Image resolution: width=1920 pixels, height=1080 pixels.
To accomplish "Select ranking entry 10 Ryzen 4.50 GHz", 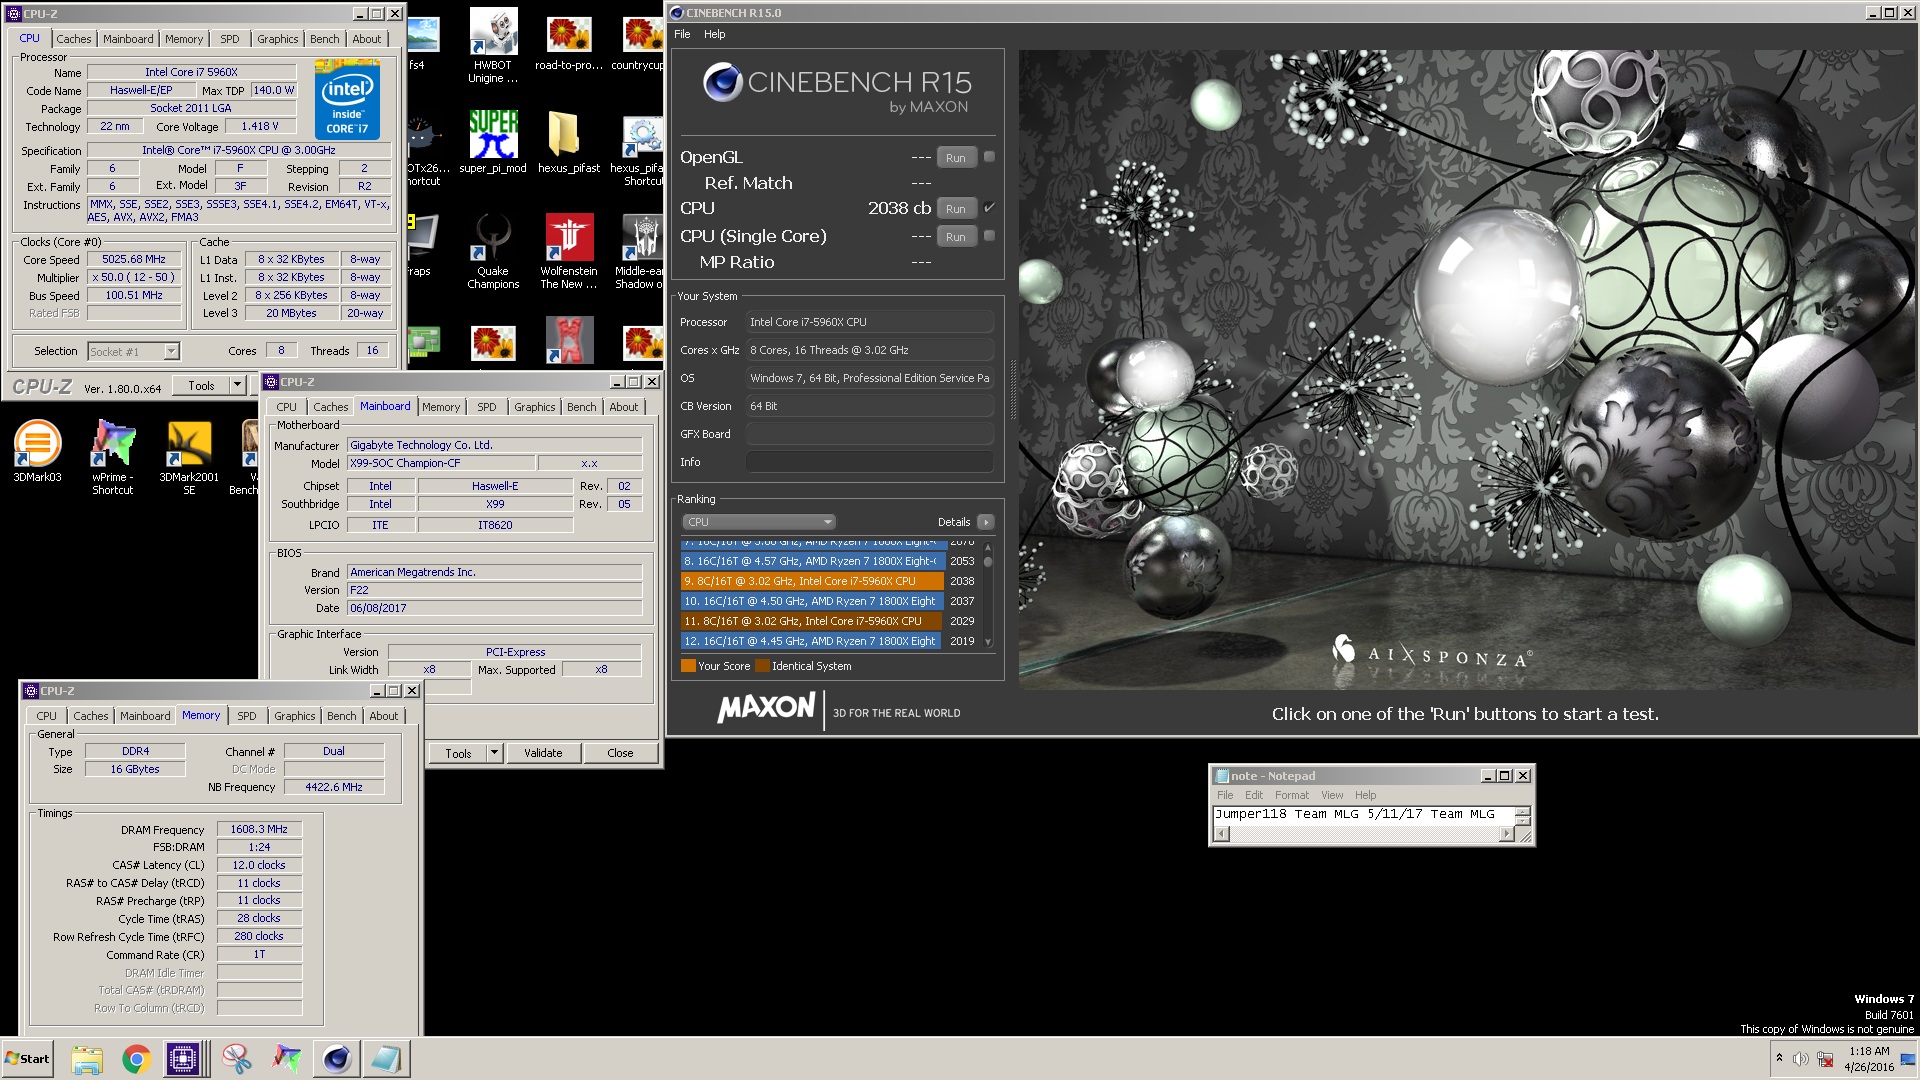I will (812, 601).
